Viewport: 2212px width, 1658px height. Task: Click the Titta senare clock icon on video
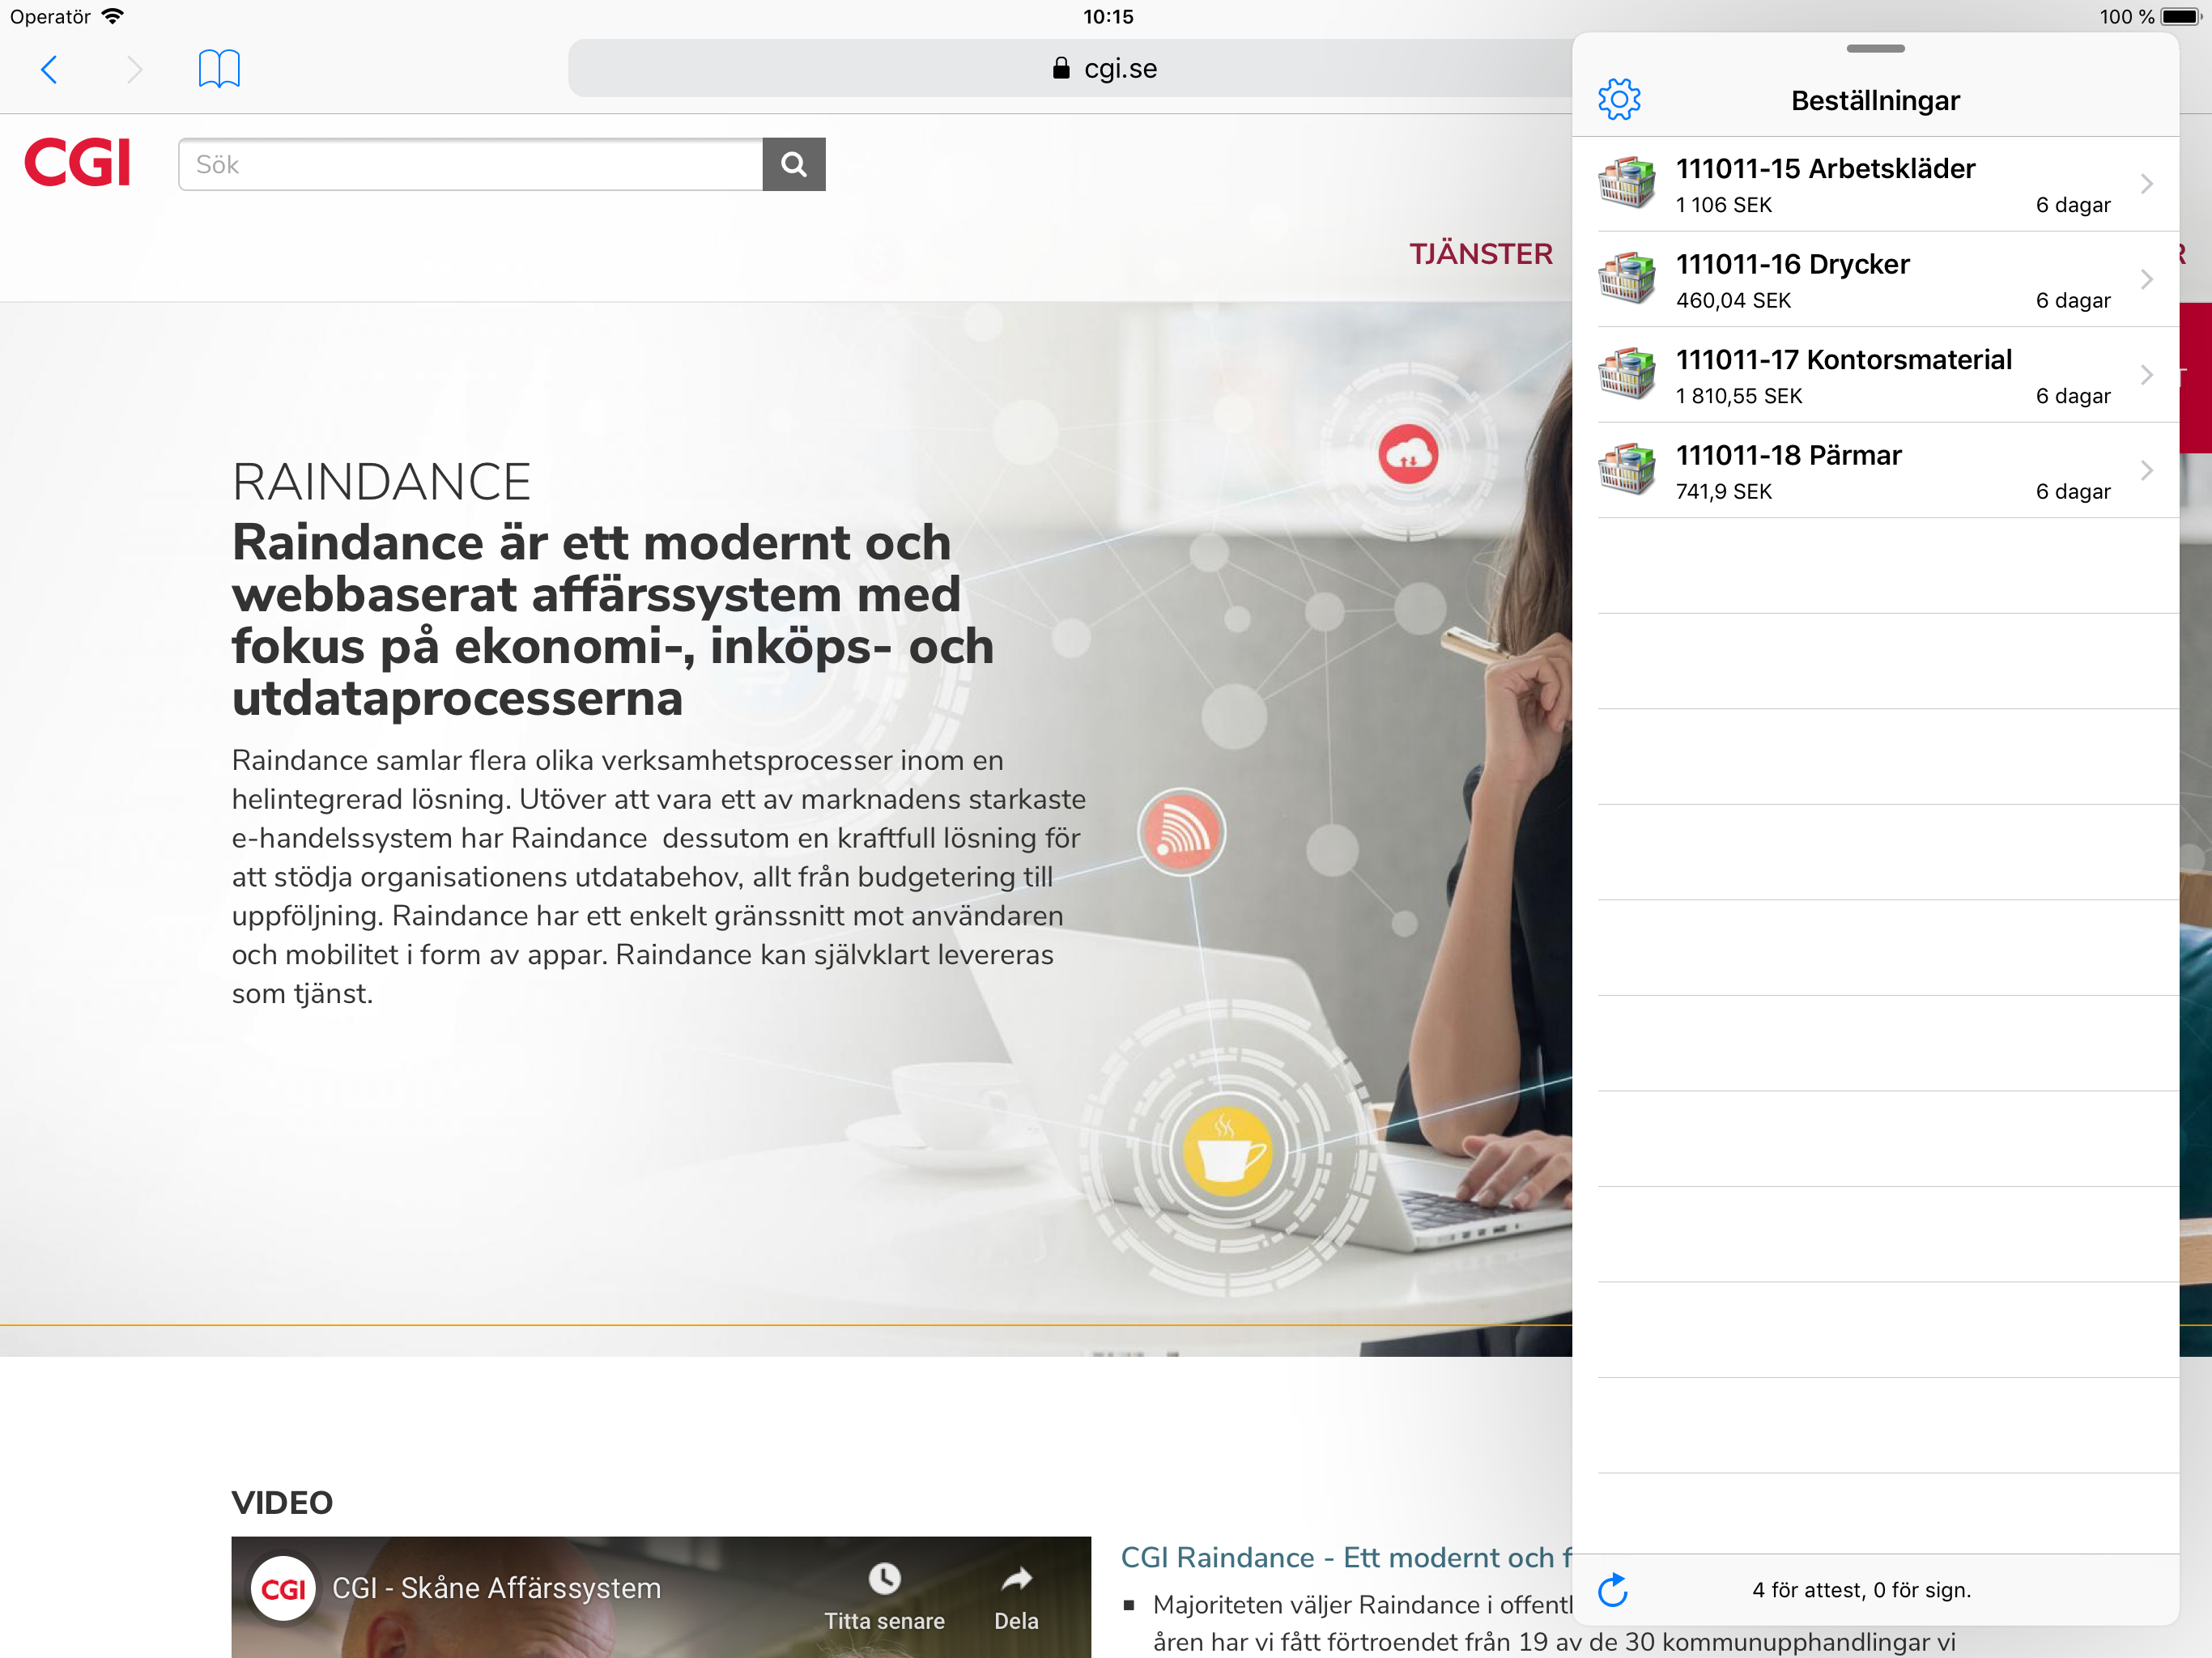coord(884,1578)
